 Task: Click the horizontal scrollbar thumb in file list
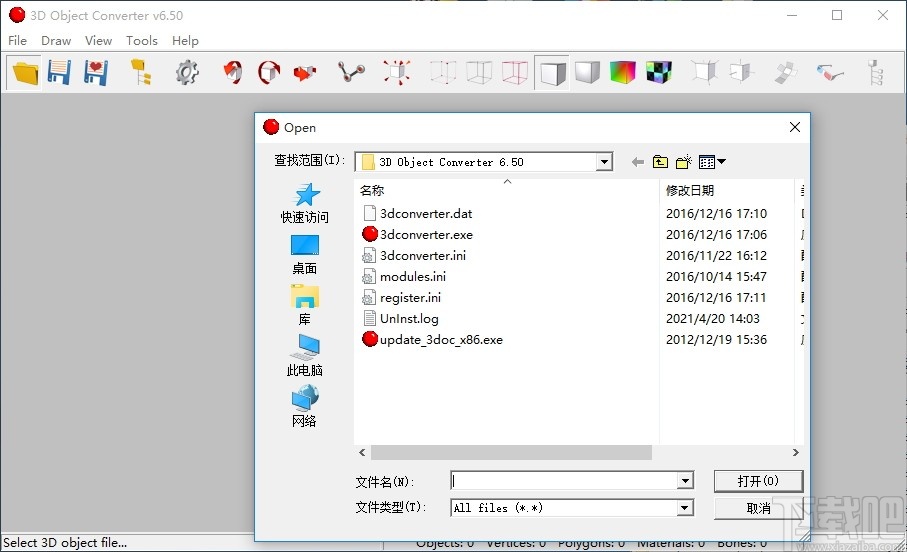coord(511,452)
